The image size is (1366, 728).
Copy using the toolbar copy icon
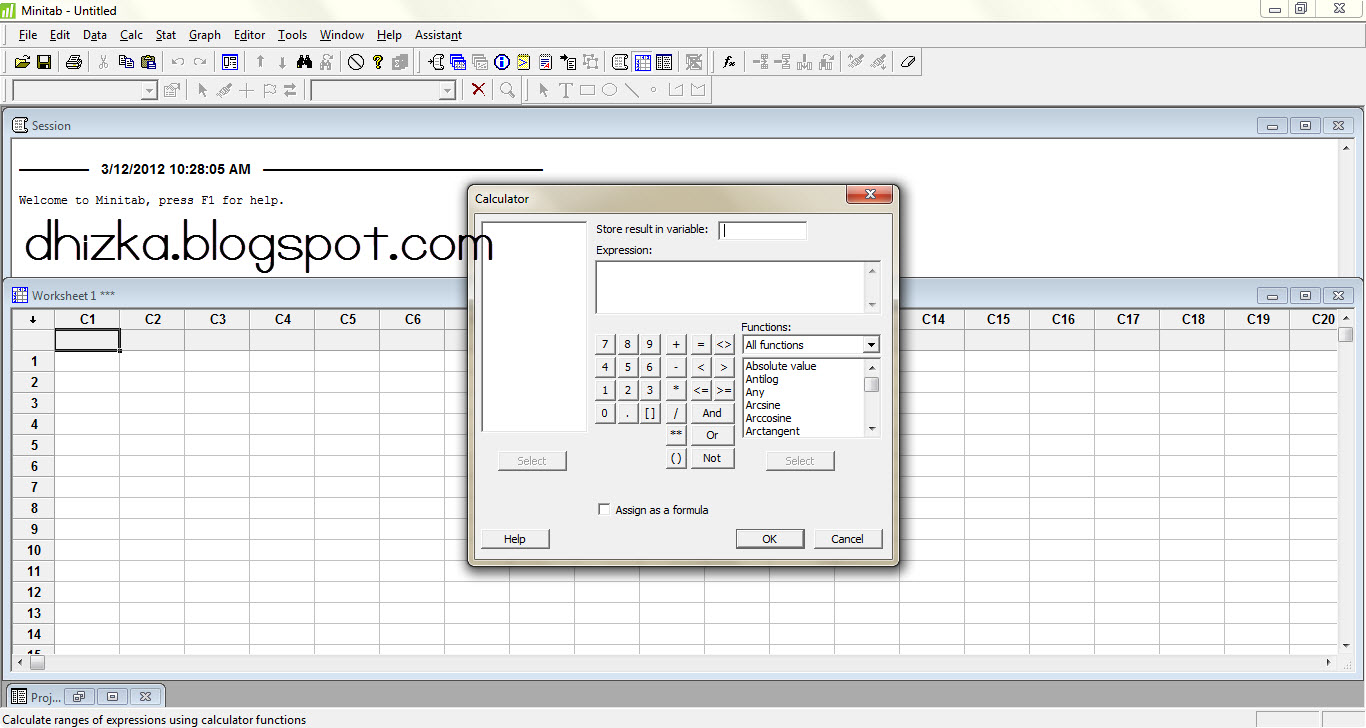pos(126,62)
